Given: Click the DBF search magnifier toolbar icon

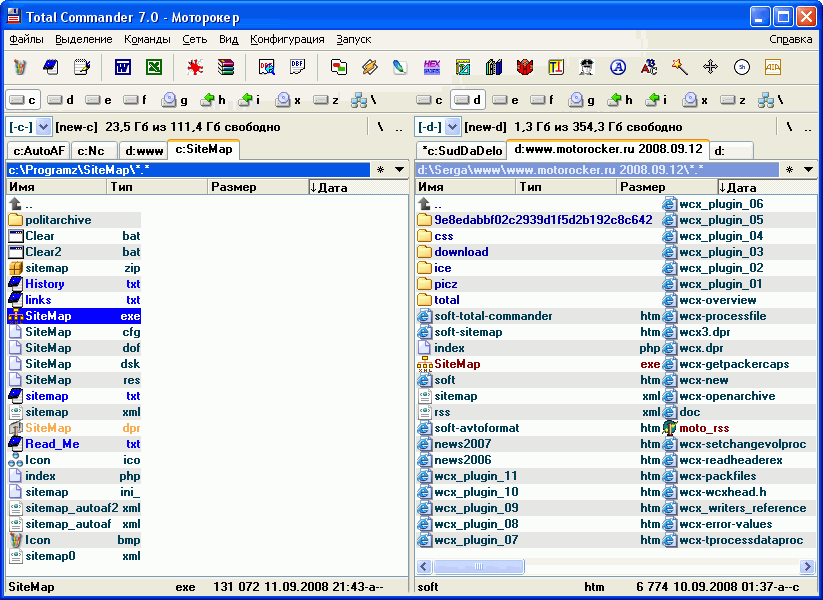Looking at the screenshot, I should (267, 67).
